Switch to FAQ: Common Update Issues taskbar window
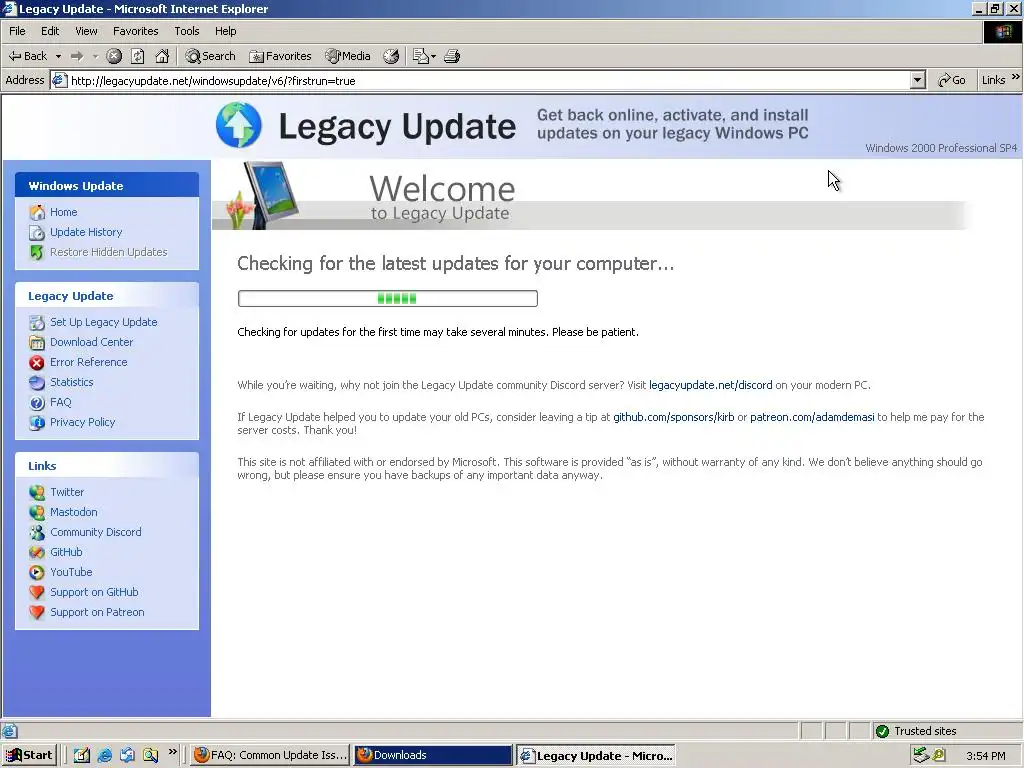The width and height of the screenshot is (1024, 768). click(x=270, y=755)
